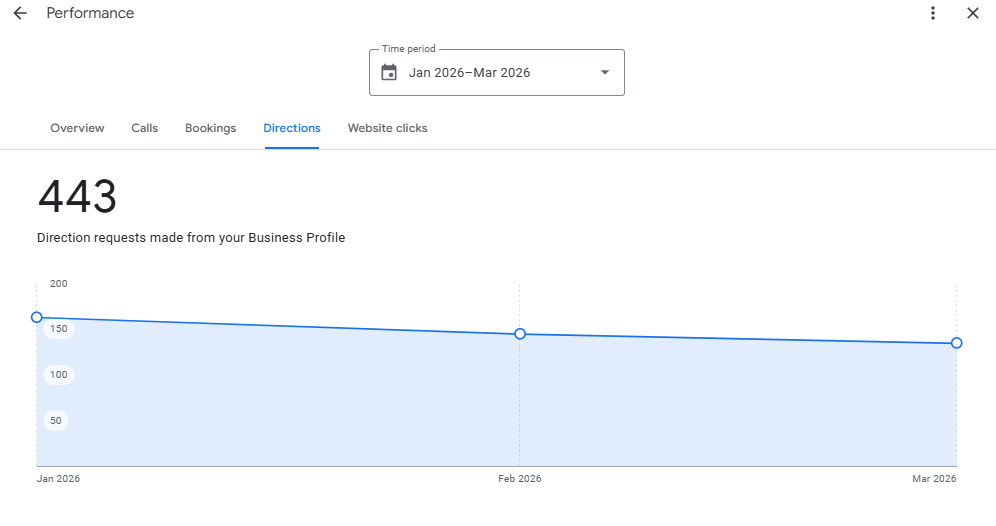Click the 100 y-axis label
The width and height of the screenshot is (996, 526).
click(x=58, y=374)
